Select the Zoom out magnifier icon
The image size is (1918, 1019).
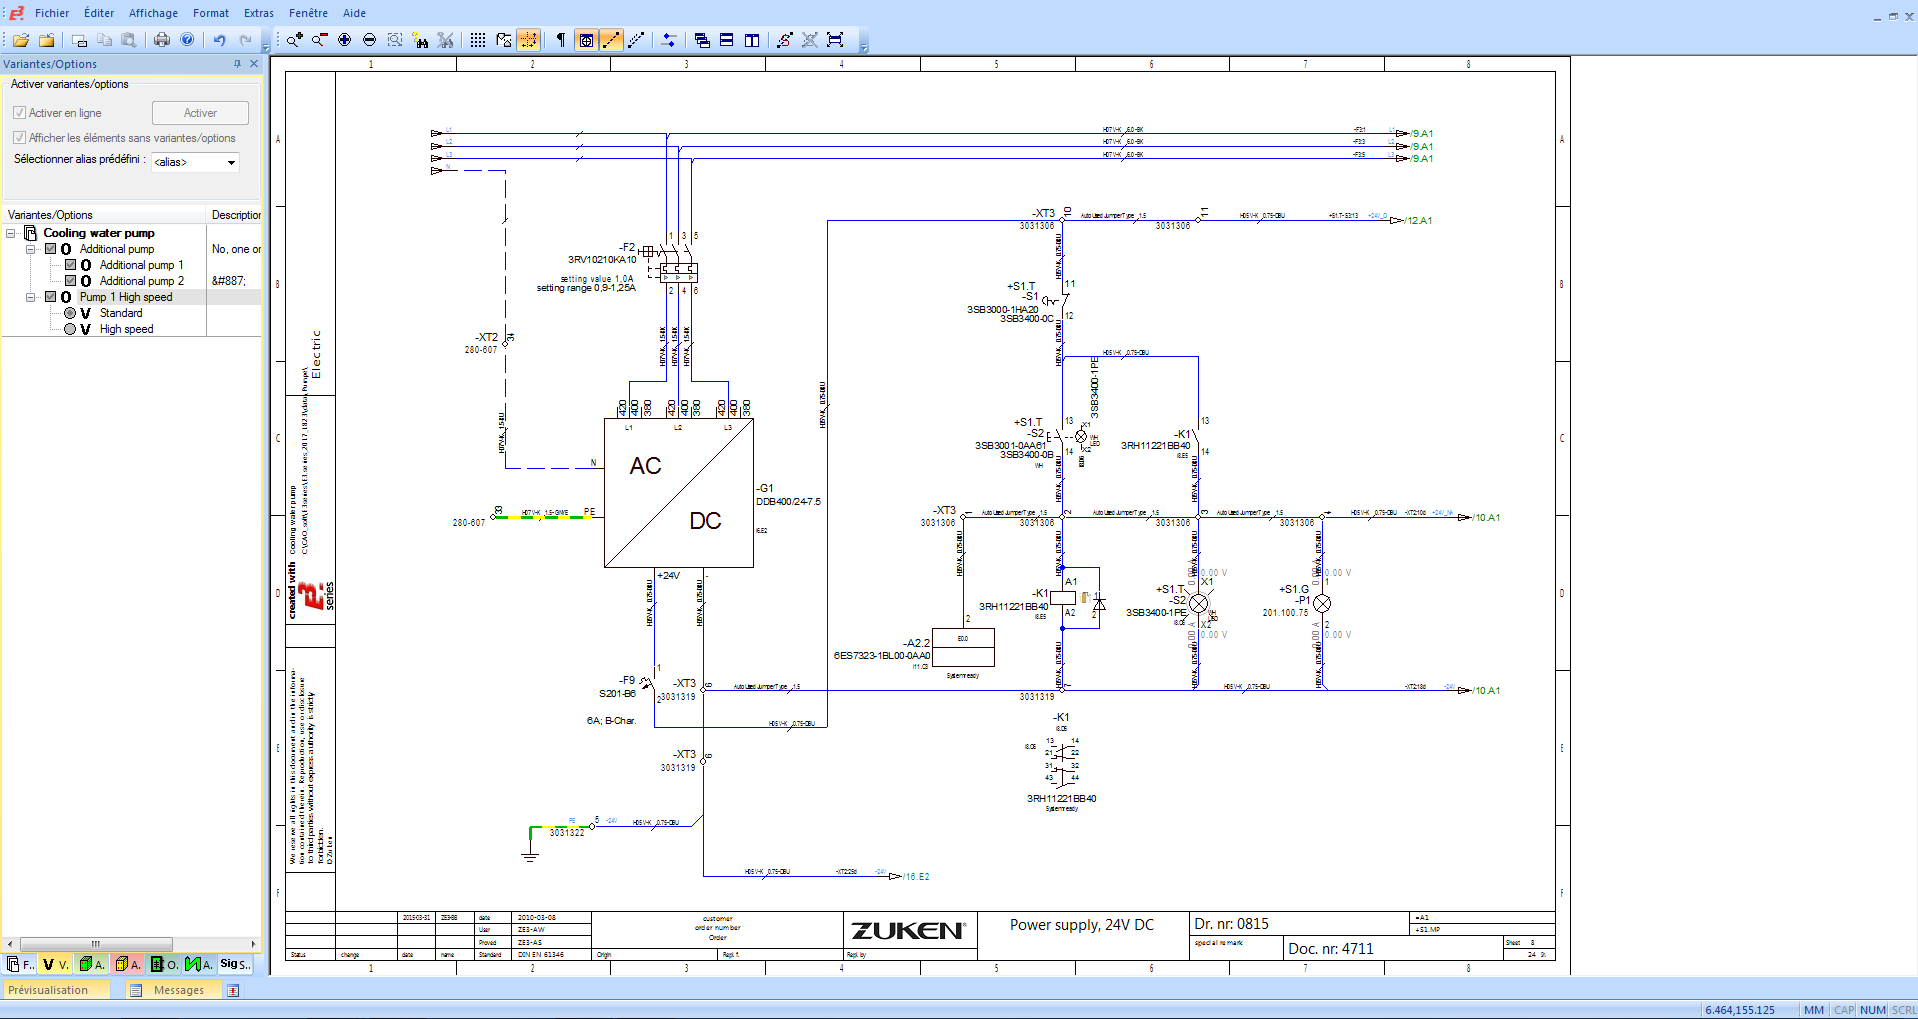click(x=319, y=40)
